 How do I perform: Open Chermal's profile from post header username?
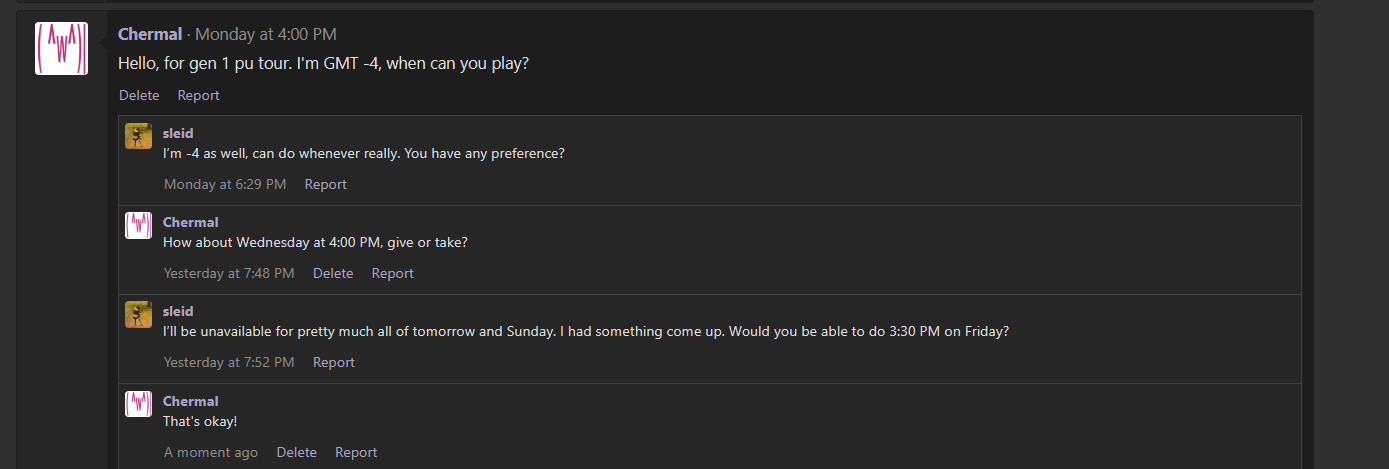(x=150, y=34)
